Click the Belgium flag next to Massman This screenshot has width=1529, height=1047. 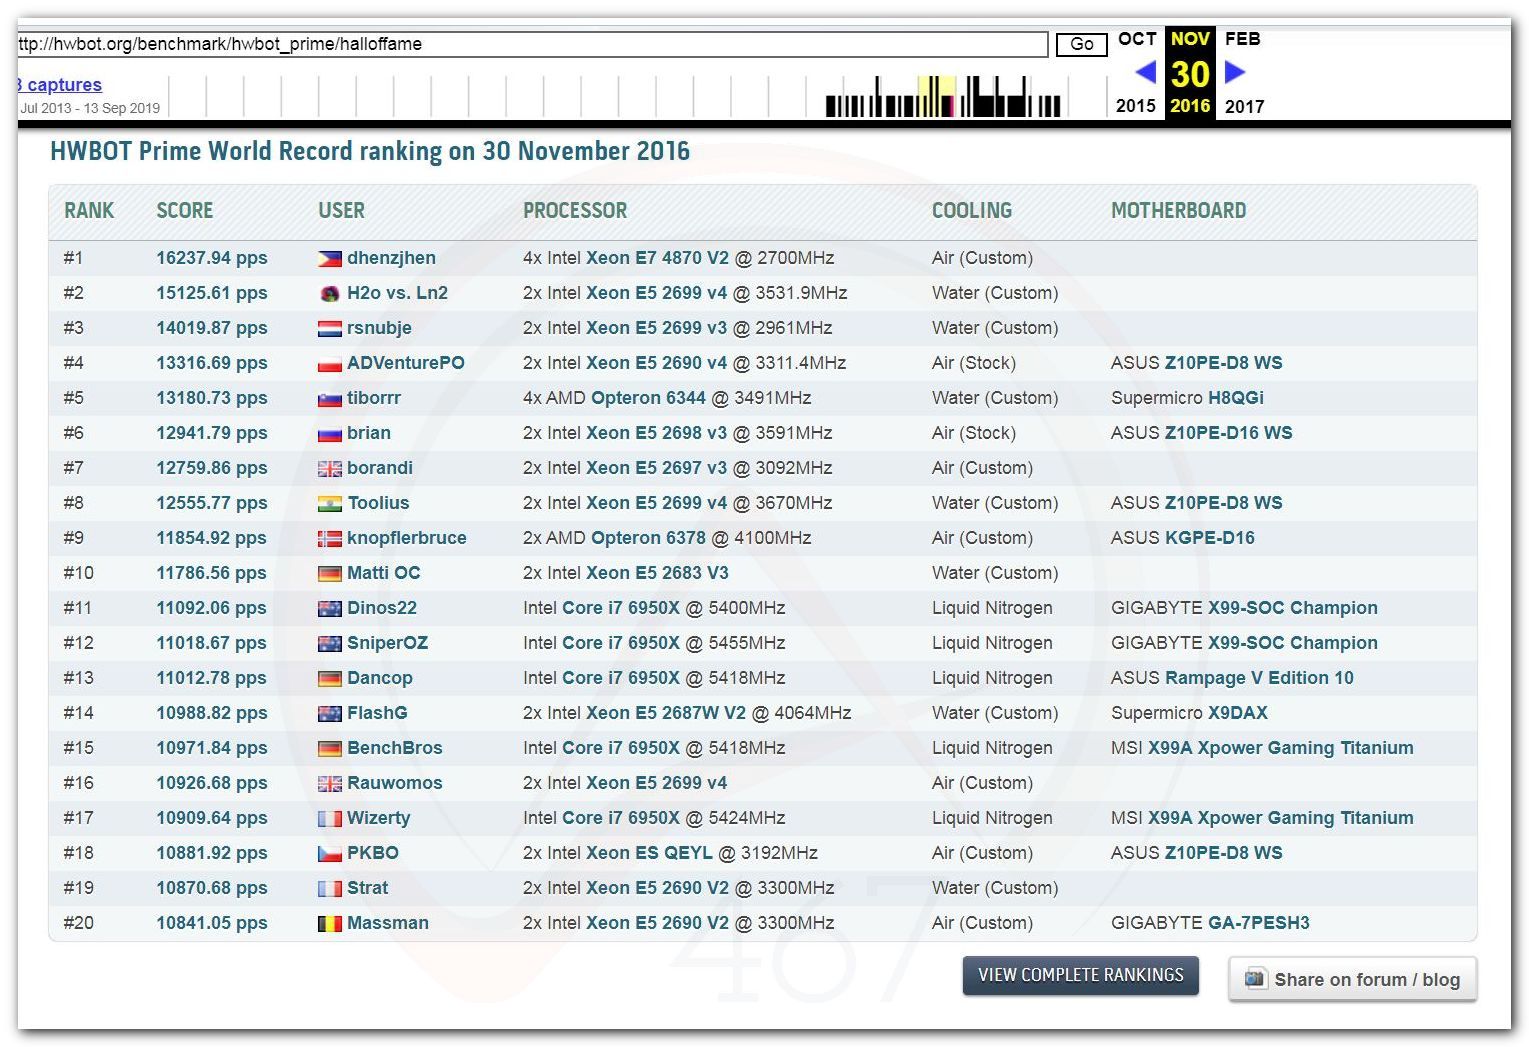click(329, 924)
